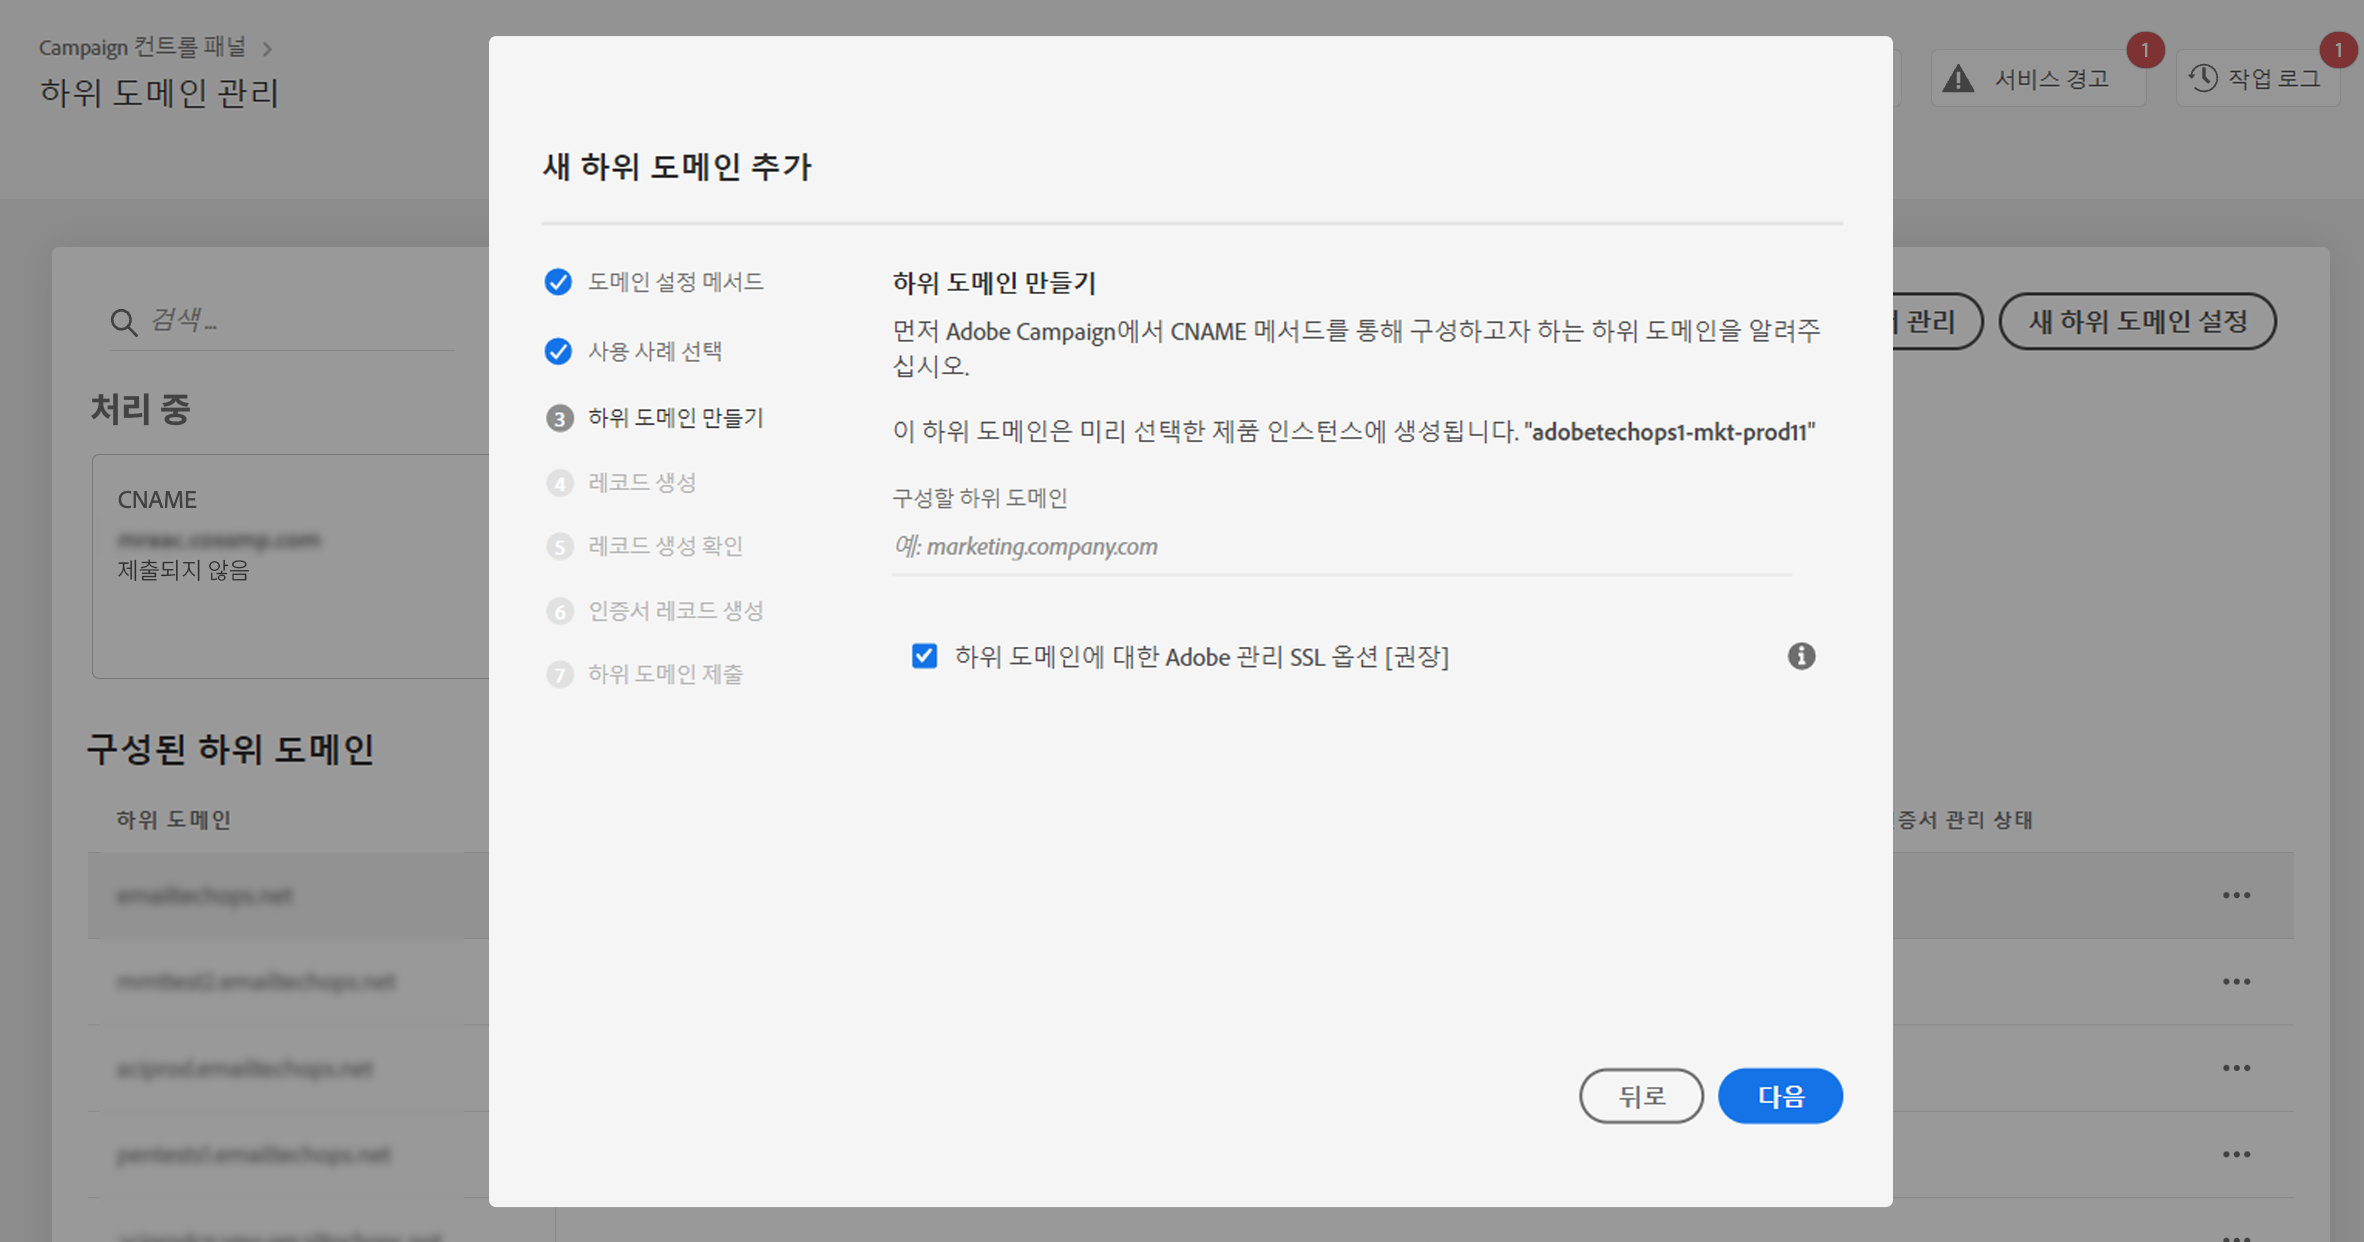Click the subdomain name input field

tap(1340, 546)
